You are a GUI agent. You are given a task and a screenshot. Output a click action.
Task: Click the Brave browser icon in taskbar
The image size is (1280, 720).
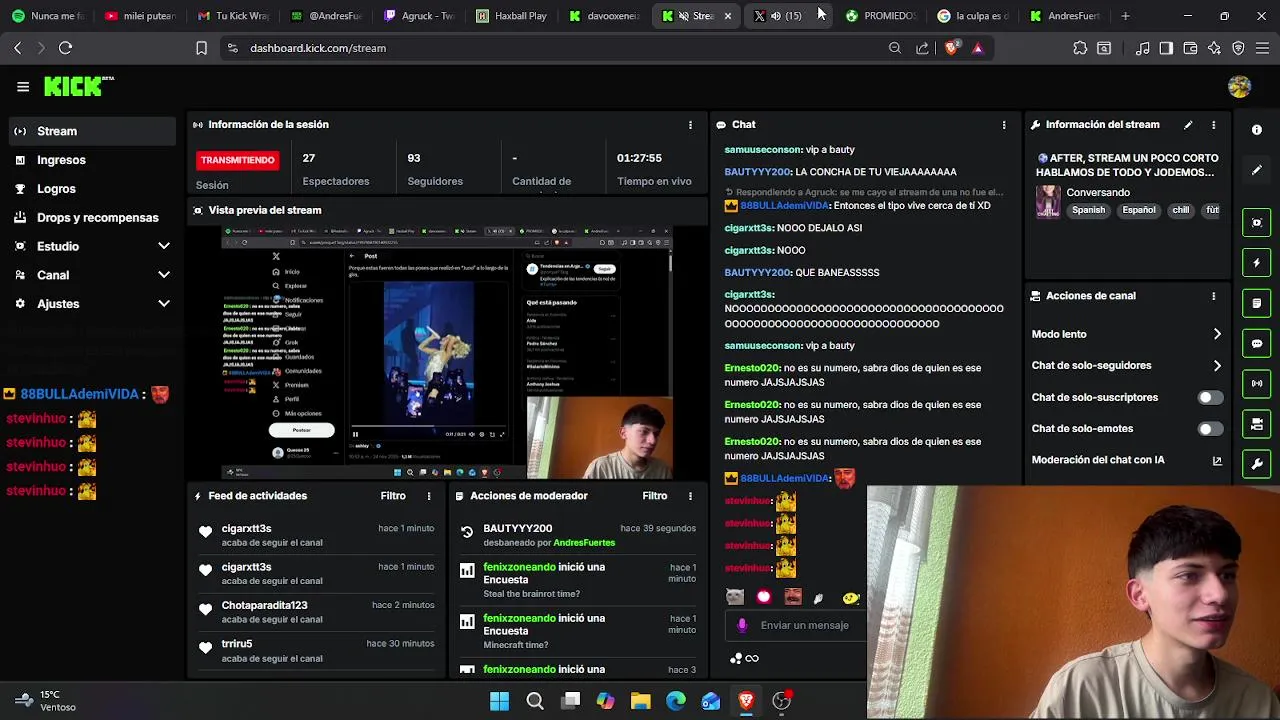click(746, 701)
